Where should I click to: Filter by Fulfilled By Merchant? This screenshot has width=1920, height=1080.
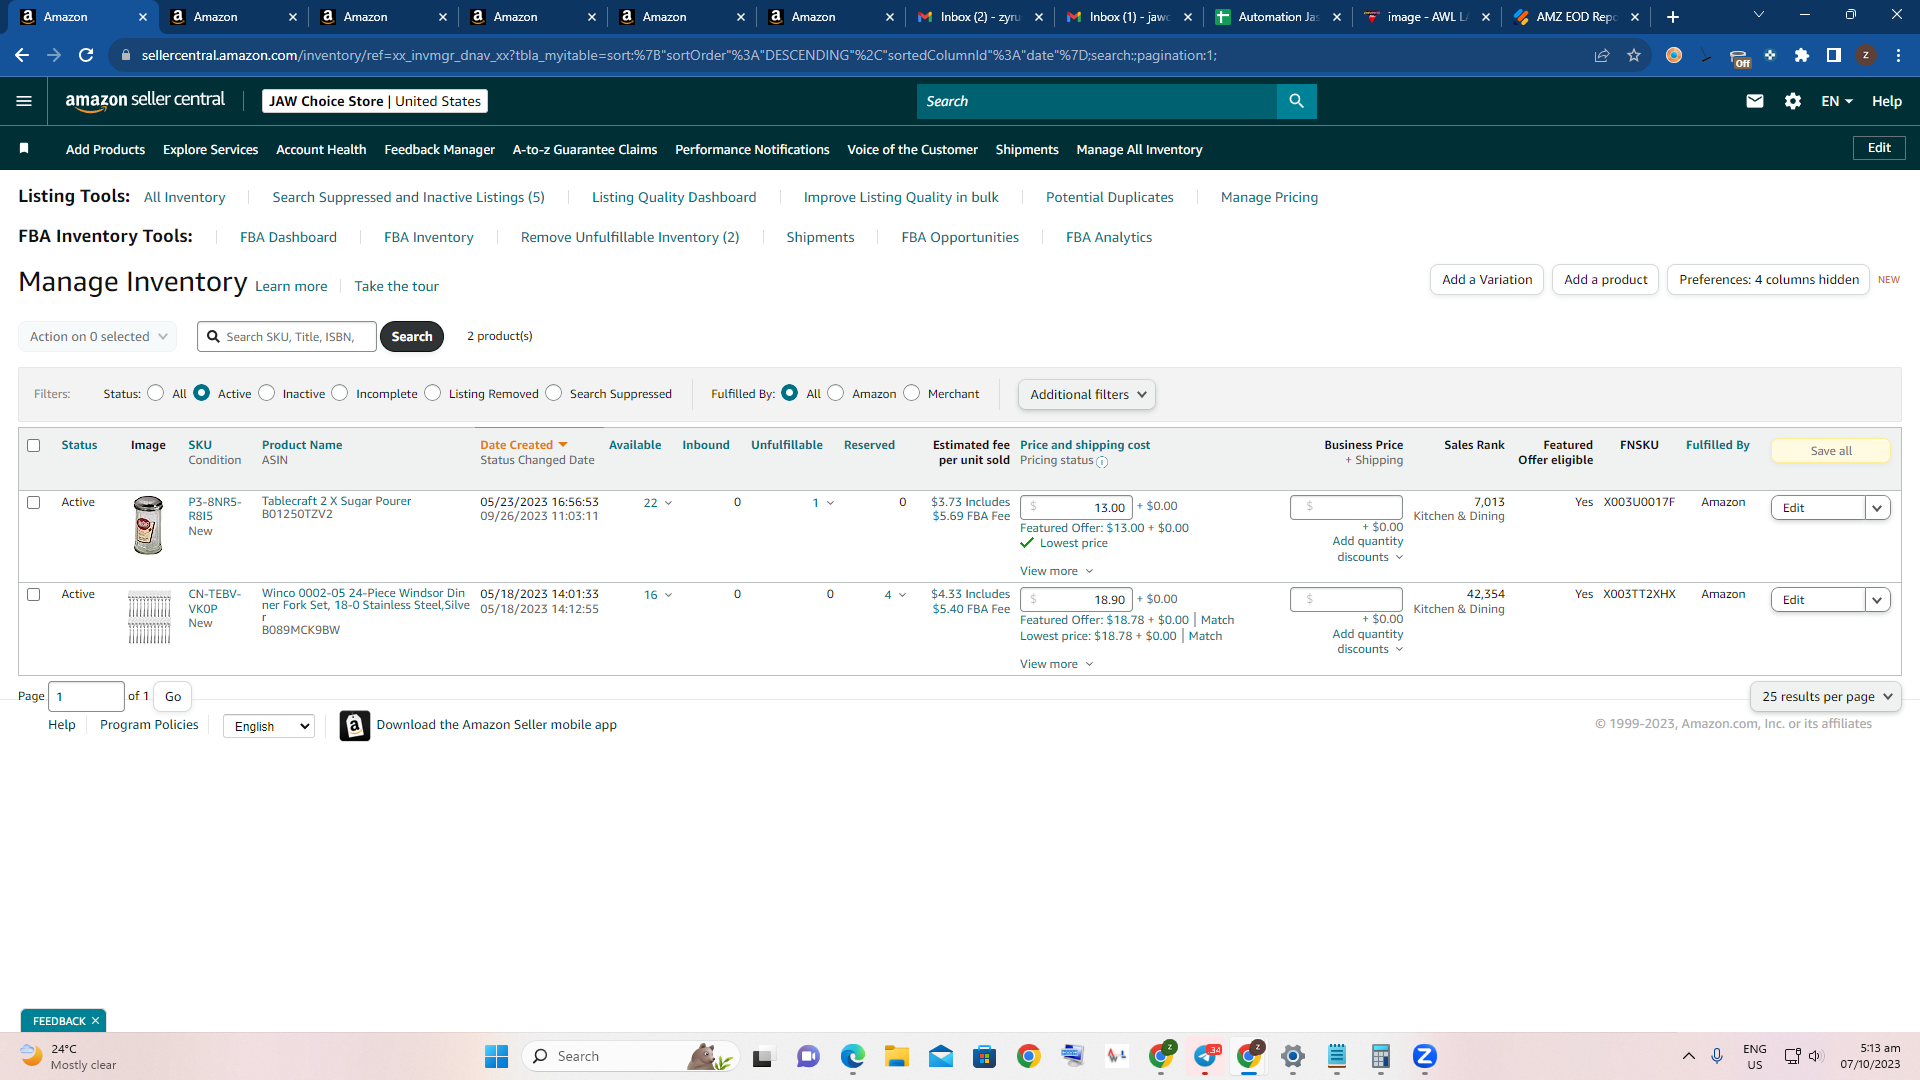click(912, 393)
